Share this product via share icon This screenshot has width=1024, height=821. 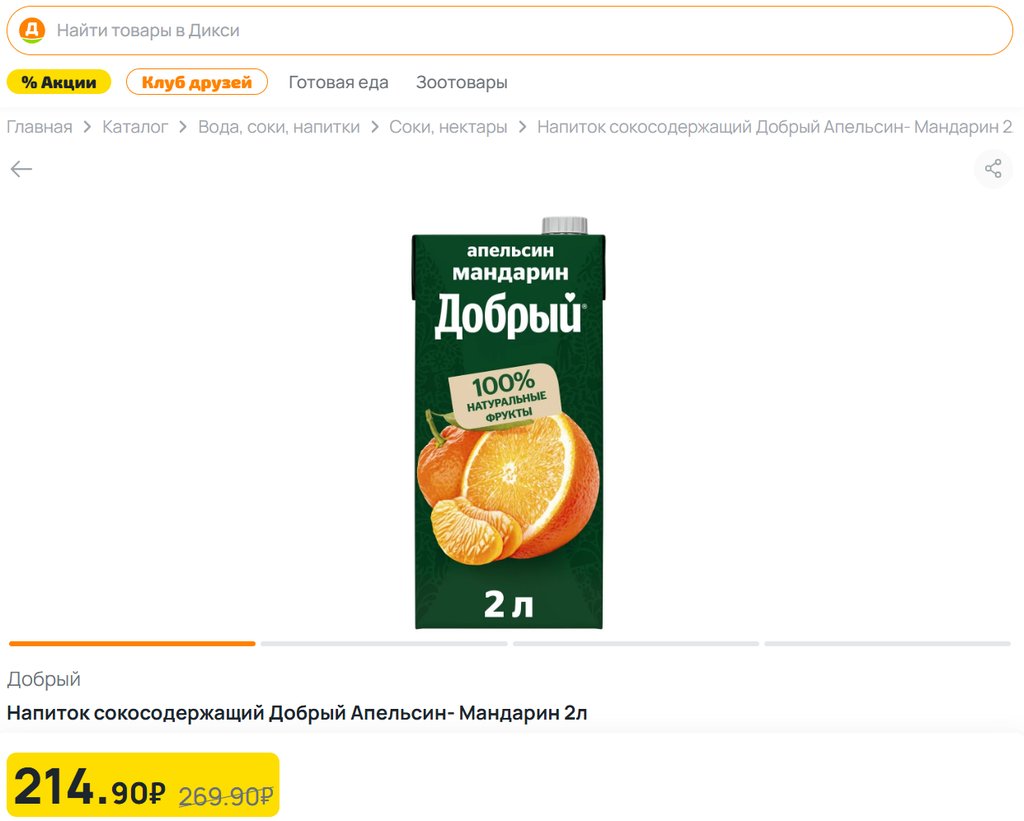[992, 169]
